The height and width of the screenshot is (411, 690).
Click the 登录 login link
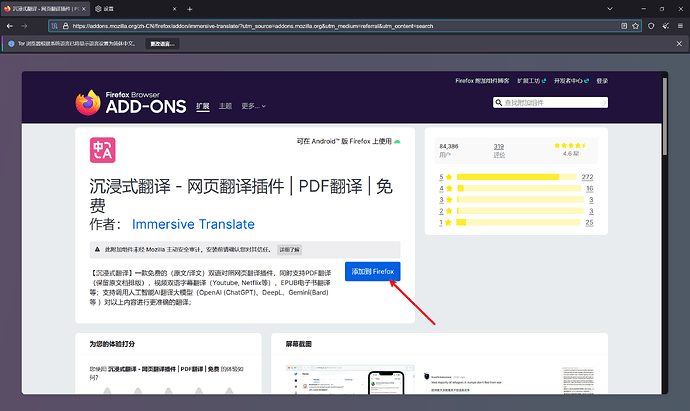tap(602, 81)
